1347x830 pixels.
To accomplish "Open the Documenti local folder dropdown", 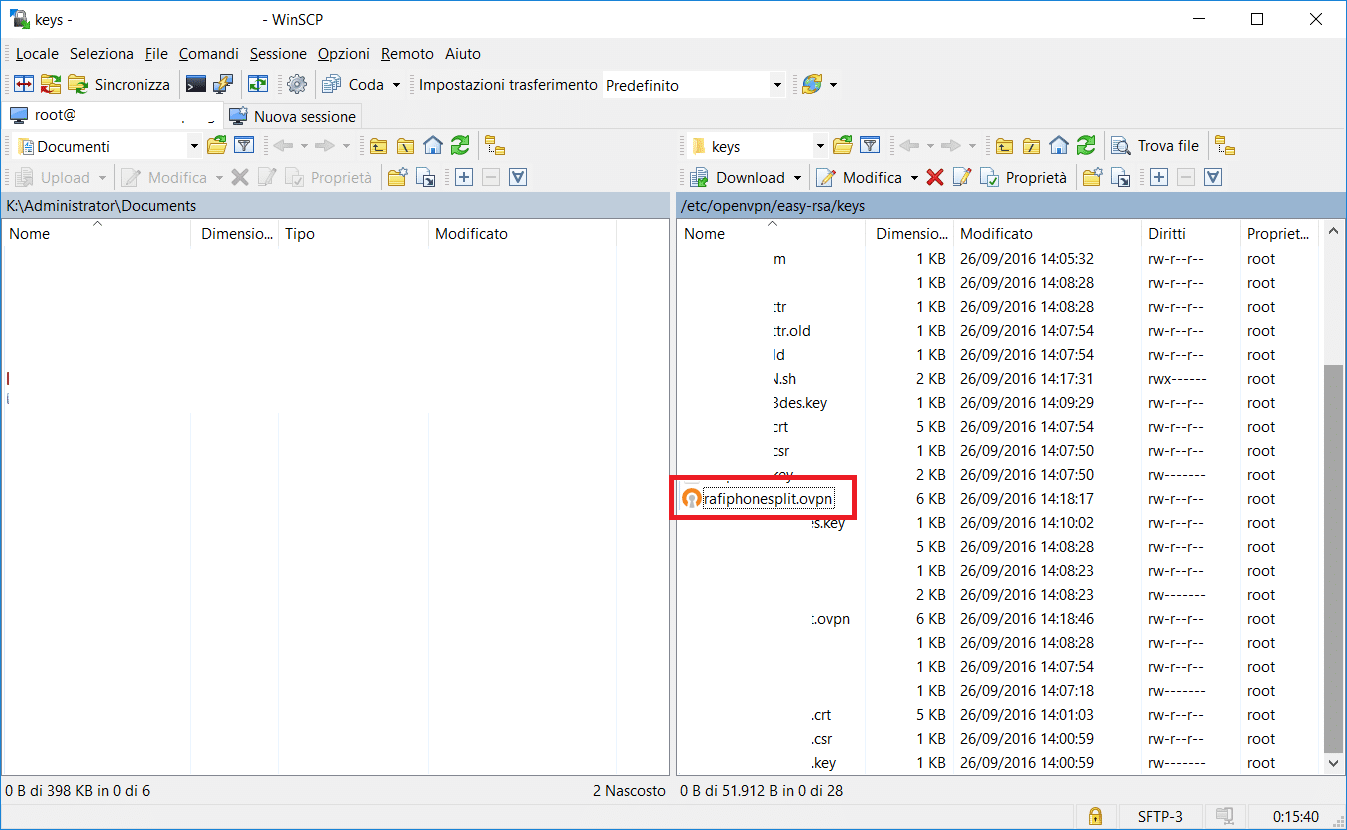I will coord(194,147).
